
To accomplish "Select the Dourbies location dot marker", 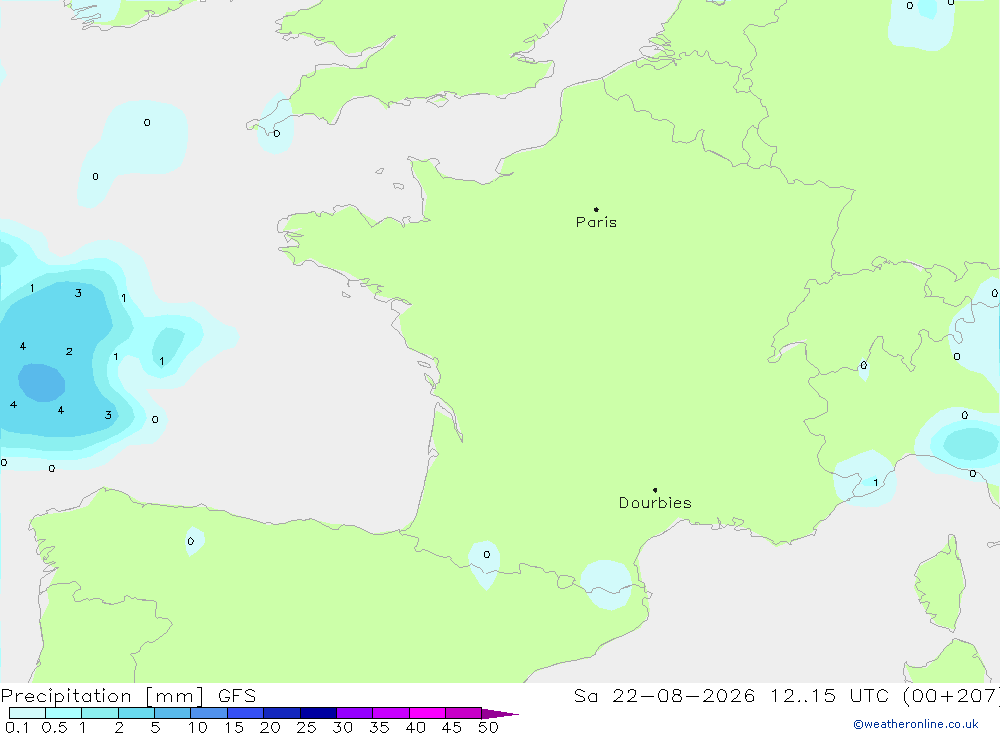I will tap(655, 490).
